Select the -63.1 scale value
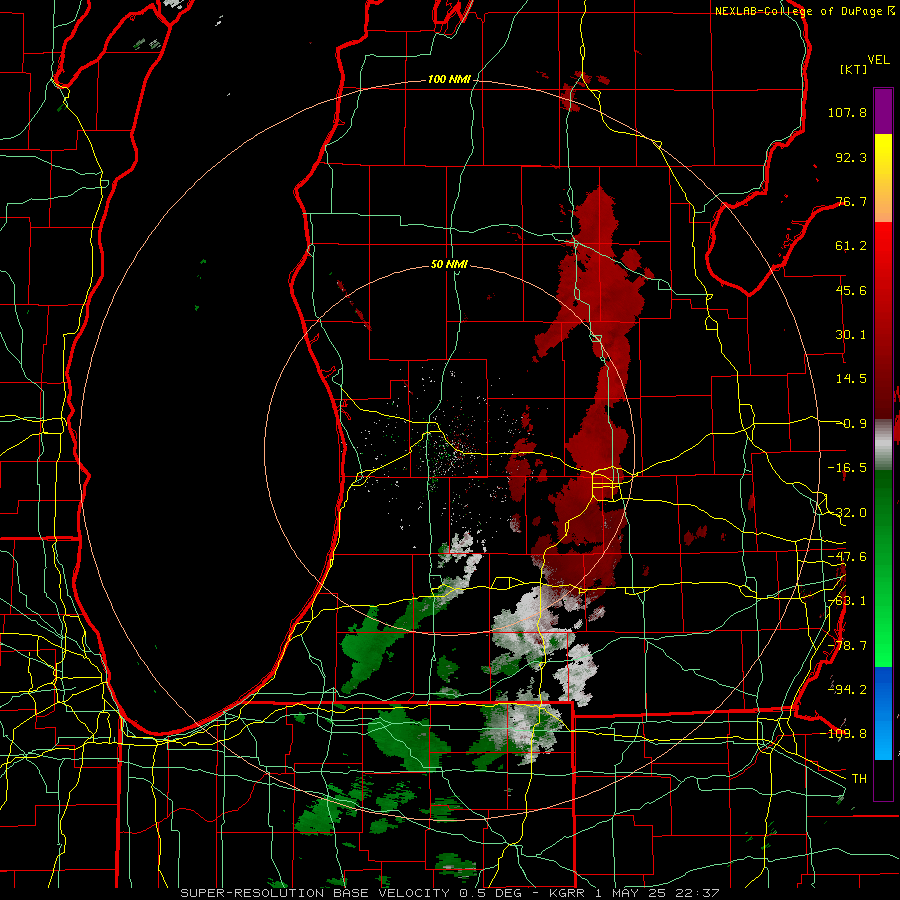Screen dimensions: 900x900 (x=847, y=601)
